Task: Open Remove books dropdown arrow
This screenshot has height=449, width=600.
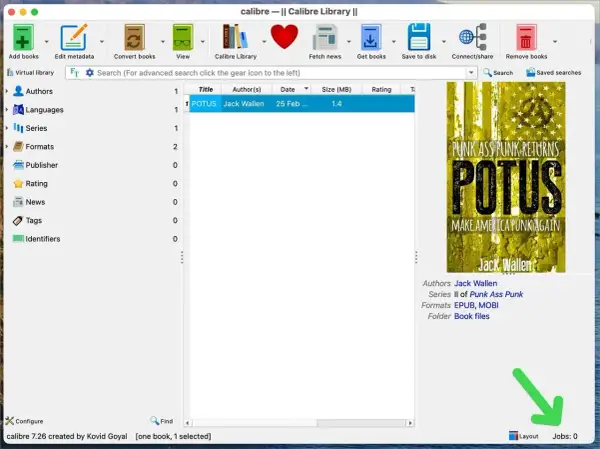Action: tap(555, 41)
